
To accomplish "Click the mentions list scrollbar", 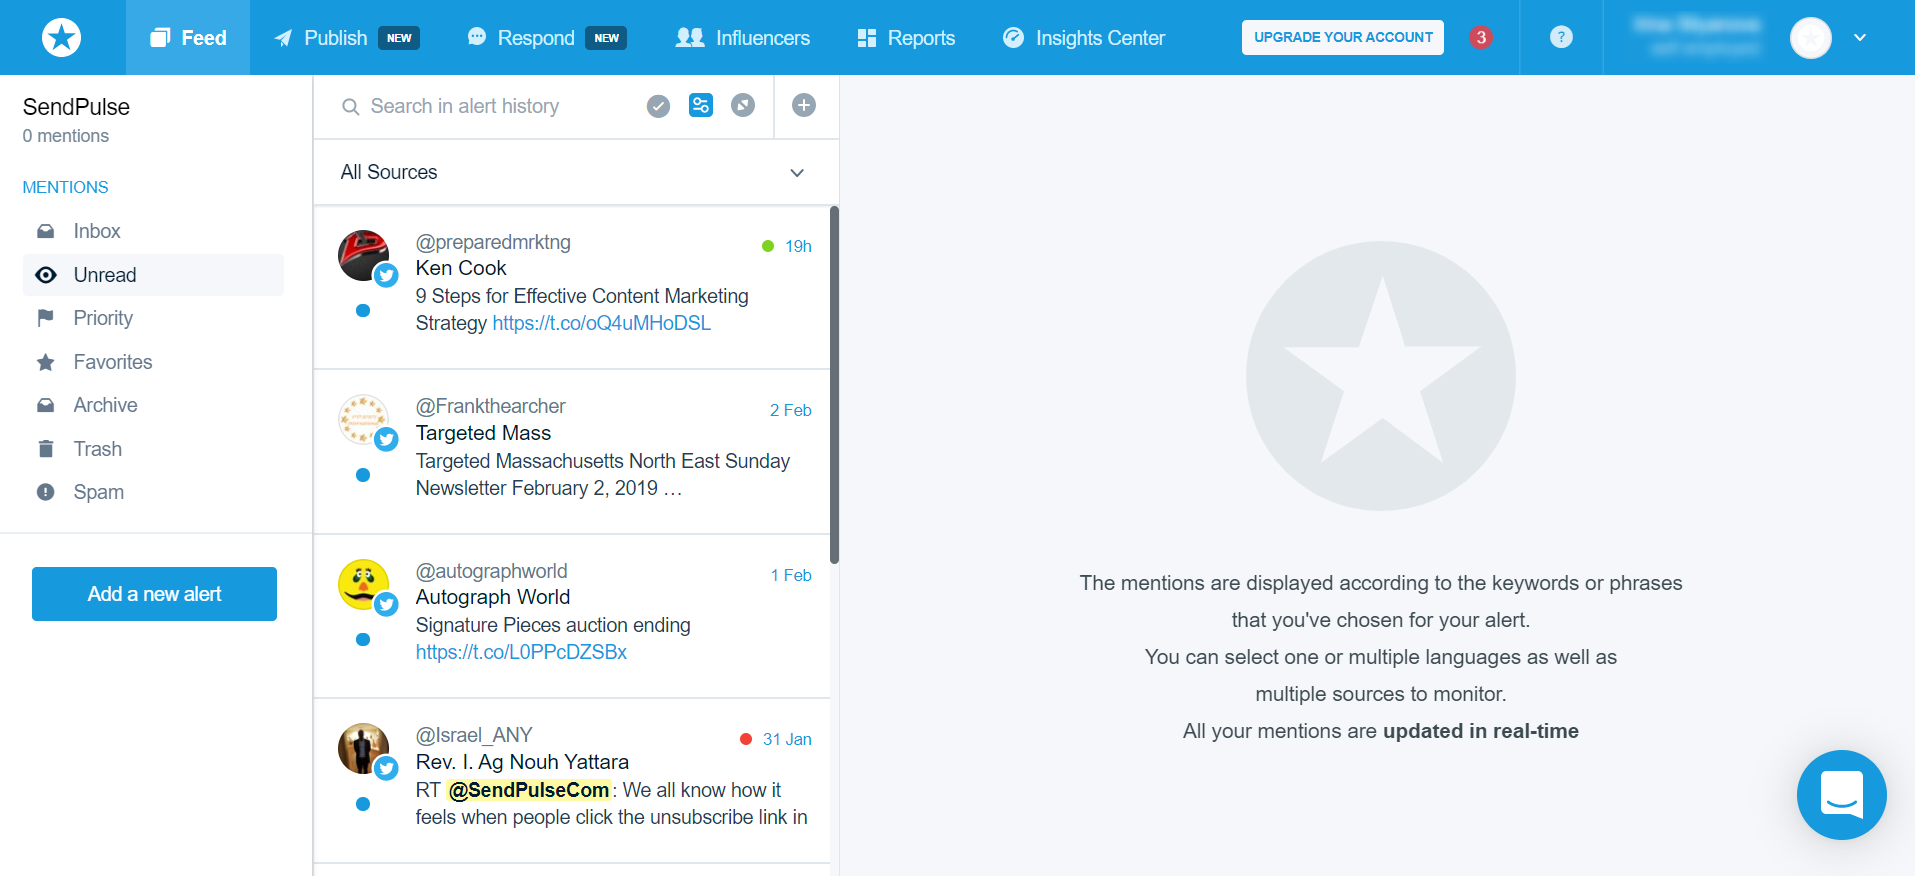I will 834,385.
